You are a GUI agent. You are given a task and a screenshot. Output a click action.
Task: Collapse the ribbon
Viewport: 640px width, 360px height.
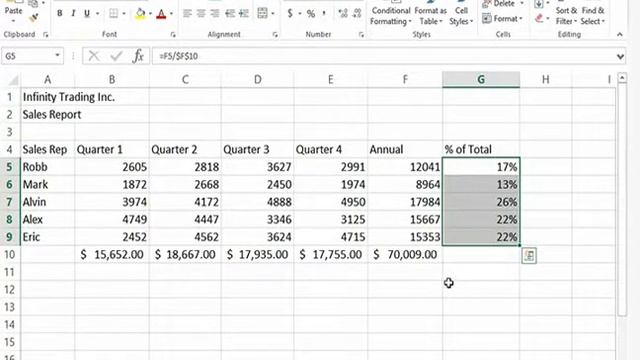(x=620, y=35)
